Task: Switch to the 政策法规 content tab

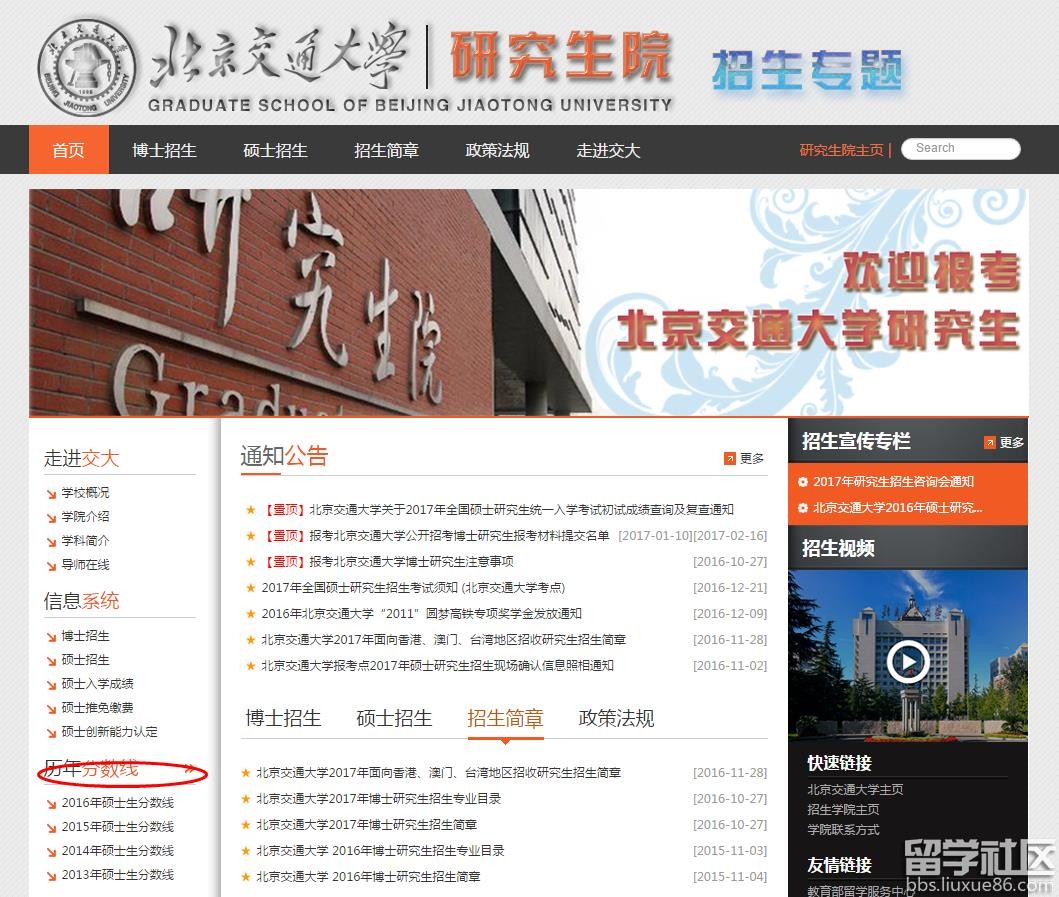Action: (617, 718)
